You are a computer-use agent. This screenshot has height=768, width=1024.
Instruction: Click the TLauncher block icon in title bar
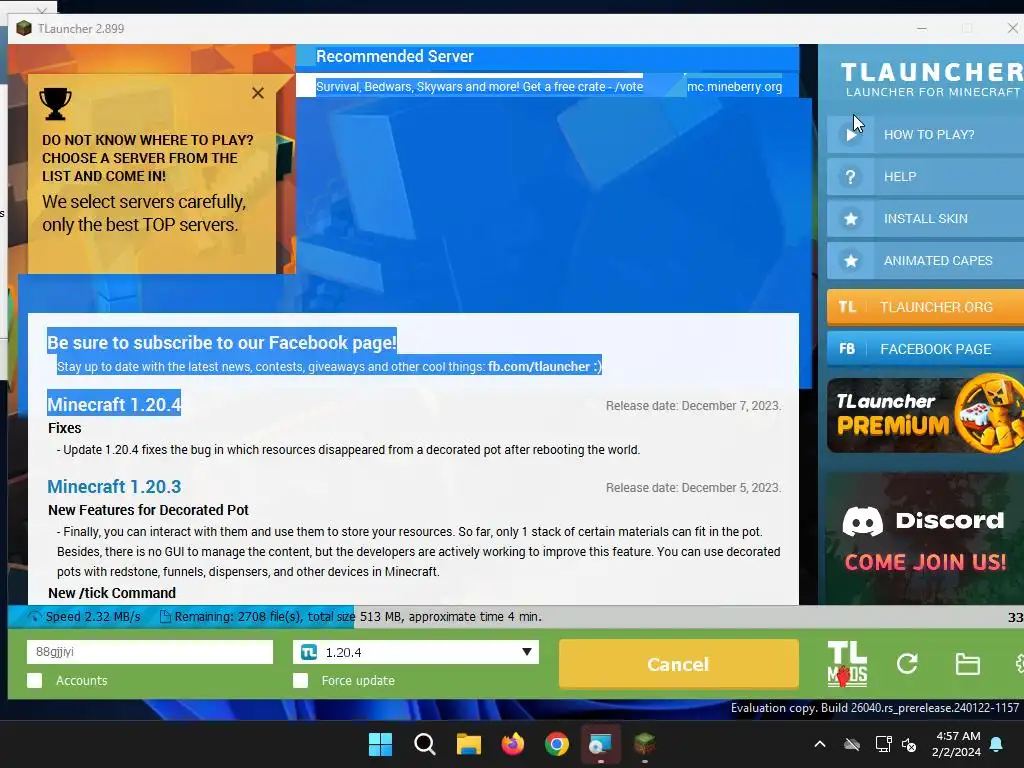[24, 28]
